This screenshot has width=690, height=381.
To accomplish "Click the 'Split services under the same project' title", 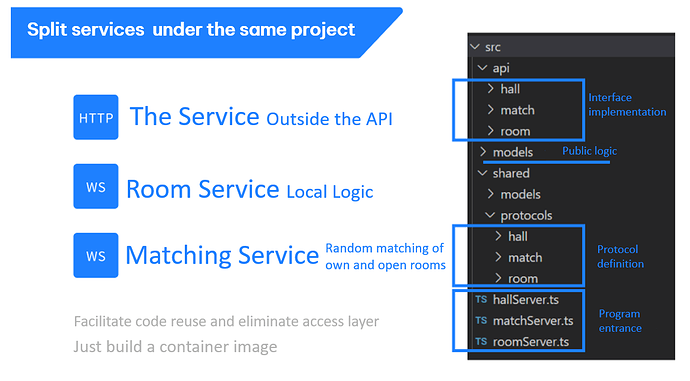I will (191, 30).
